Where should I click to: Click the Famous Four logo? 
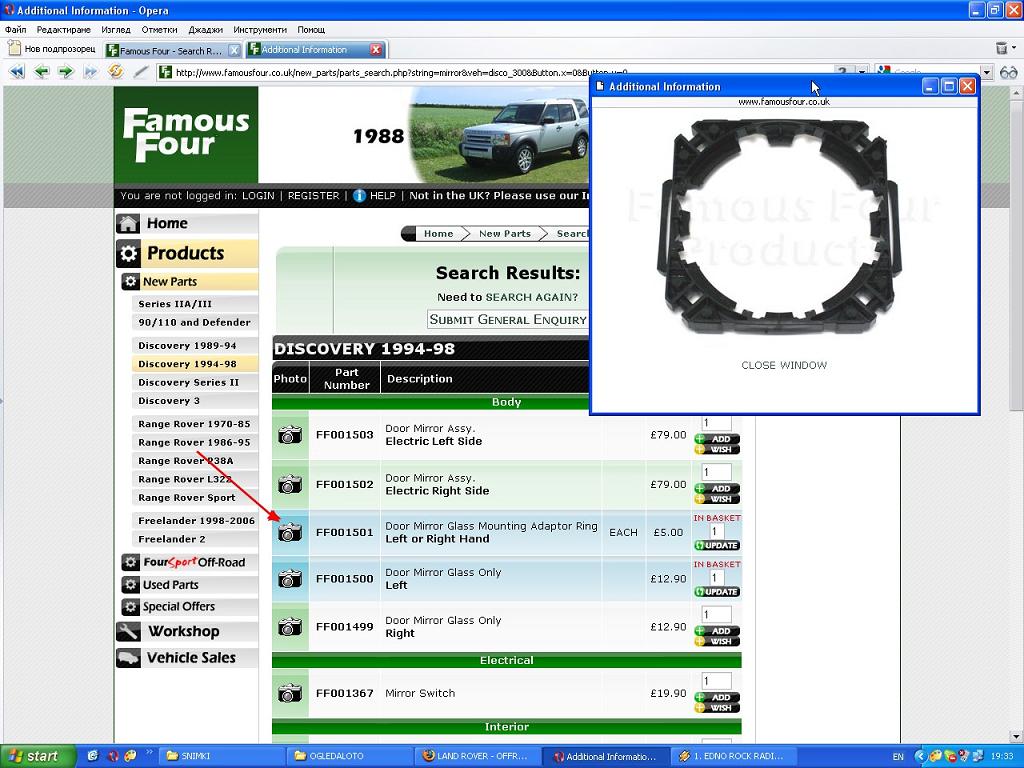click(186, 135)
